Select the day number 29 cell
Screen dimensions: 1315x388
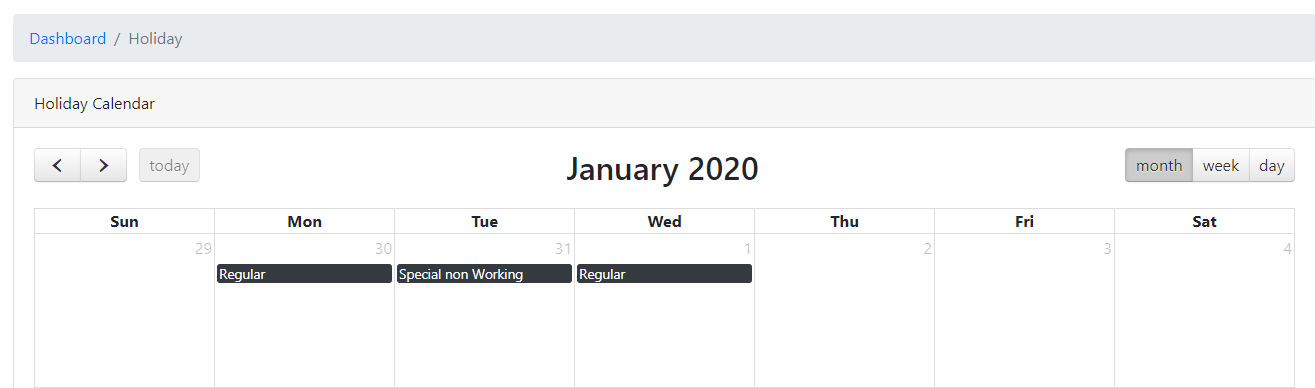pyautogui.click(x=203, y=248)
